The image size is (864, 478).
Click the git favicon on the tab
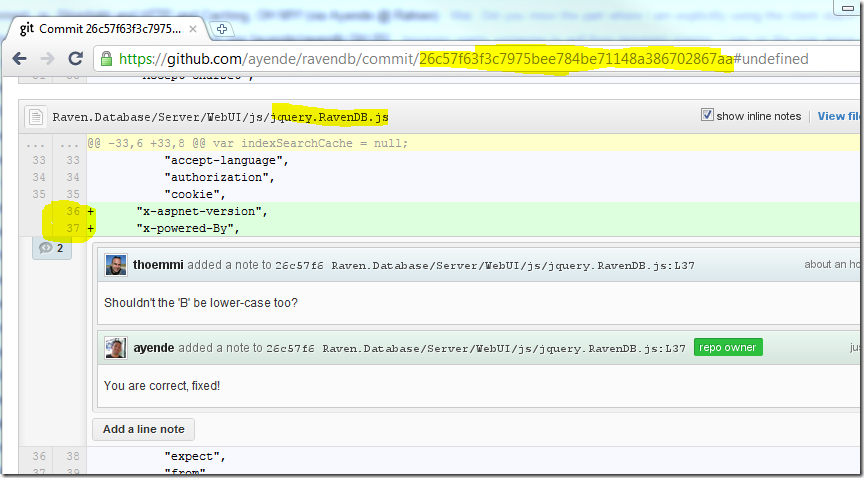tap(26, 29)
